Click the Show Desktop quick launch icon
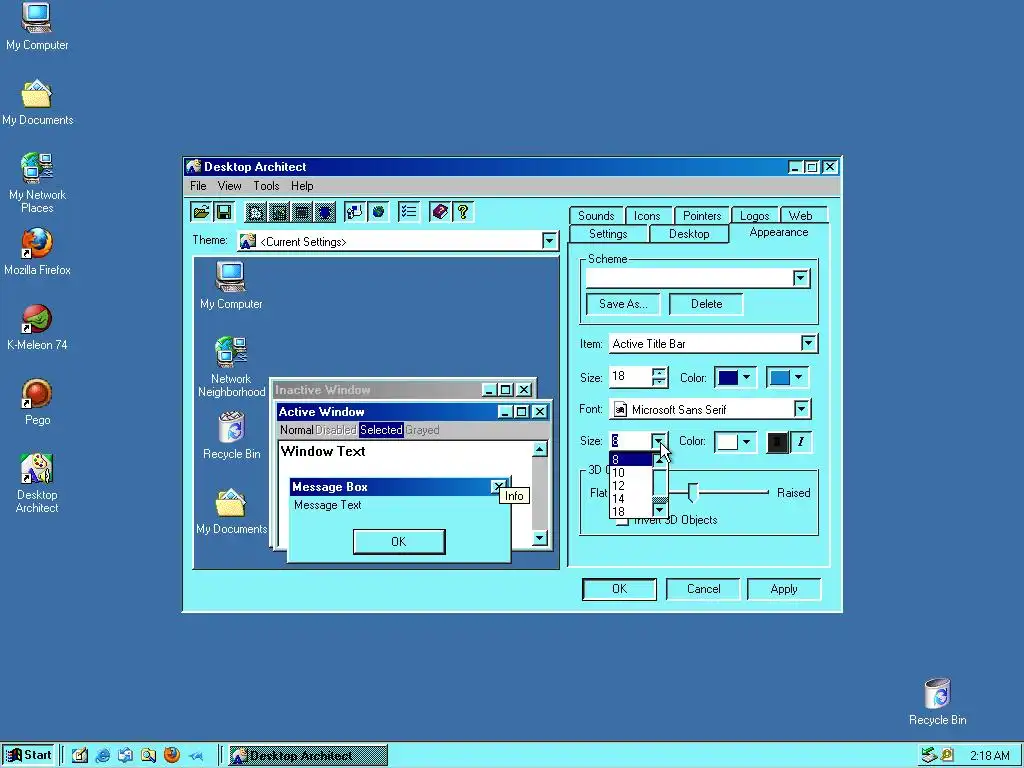The image size is (1024, 768). [x=80, y=755]
